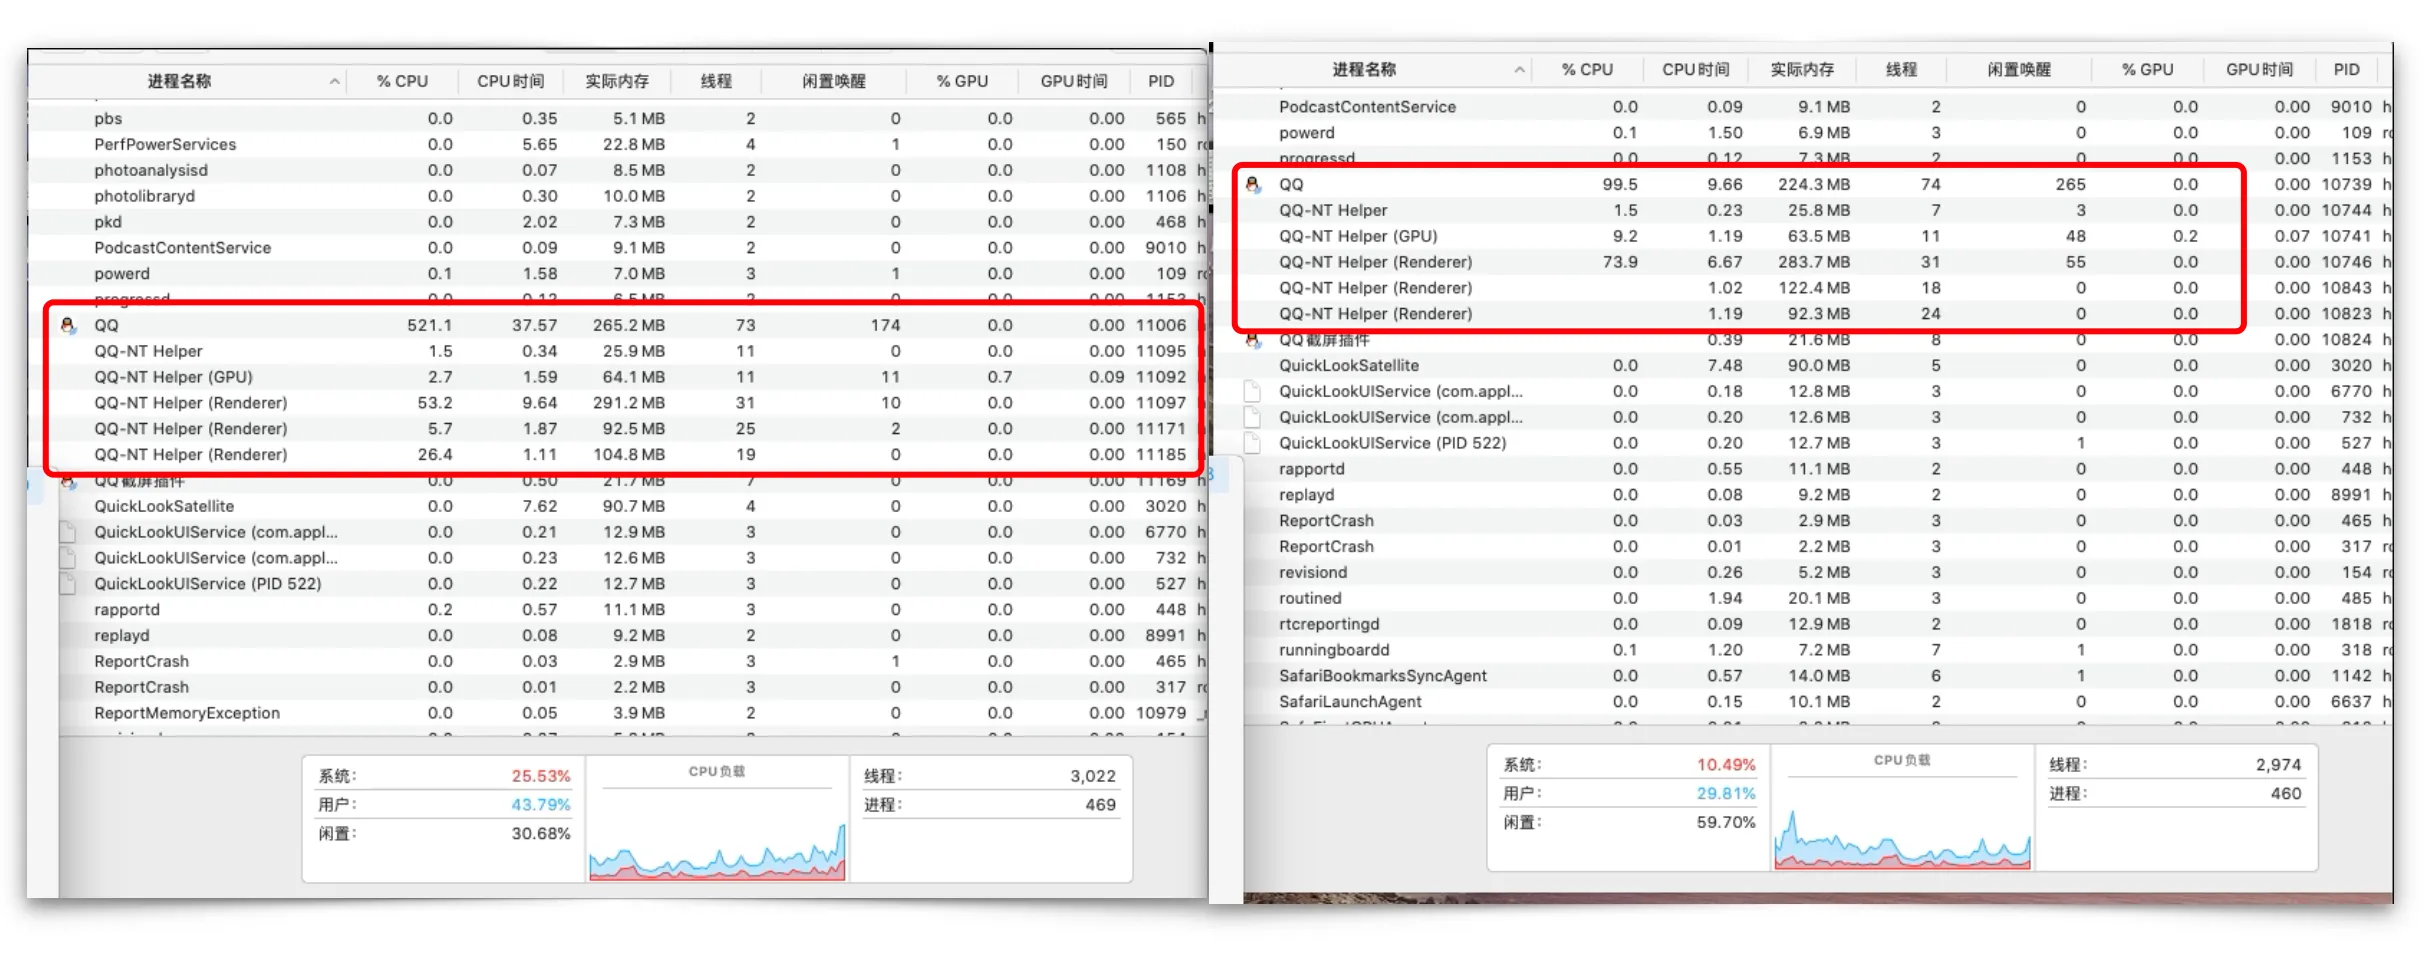2434x954 pixels.
Task: Click the QQ penguin icon in left window
Action: 68,325
